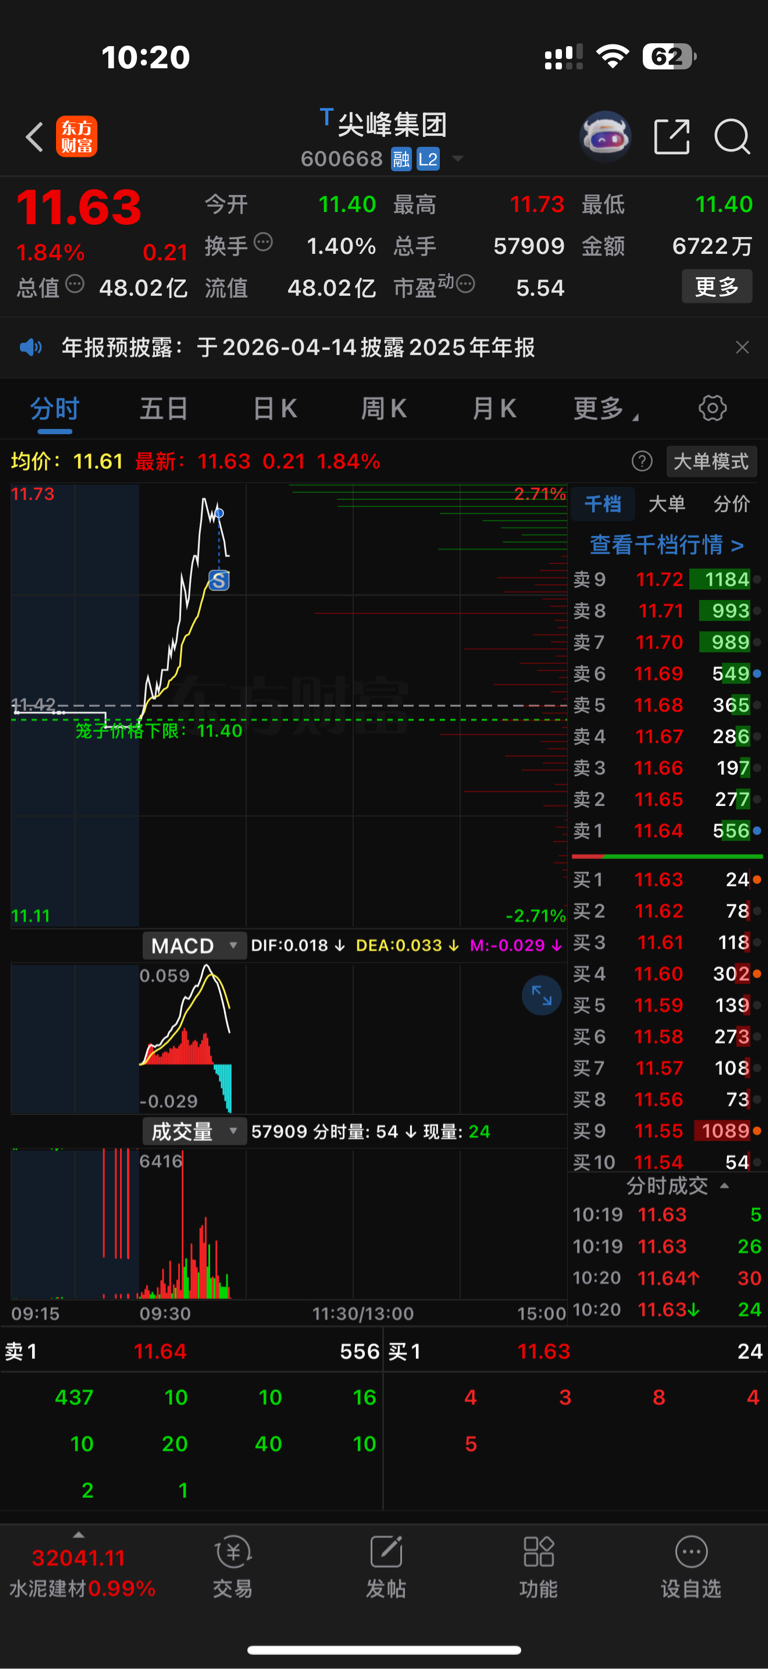Dismiss the annual report announcement banner
The width and height of the screenshot is (768, 1669).
(x=742, y=347)
